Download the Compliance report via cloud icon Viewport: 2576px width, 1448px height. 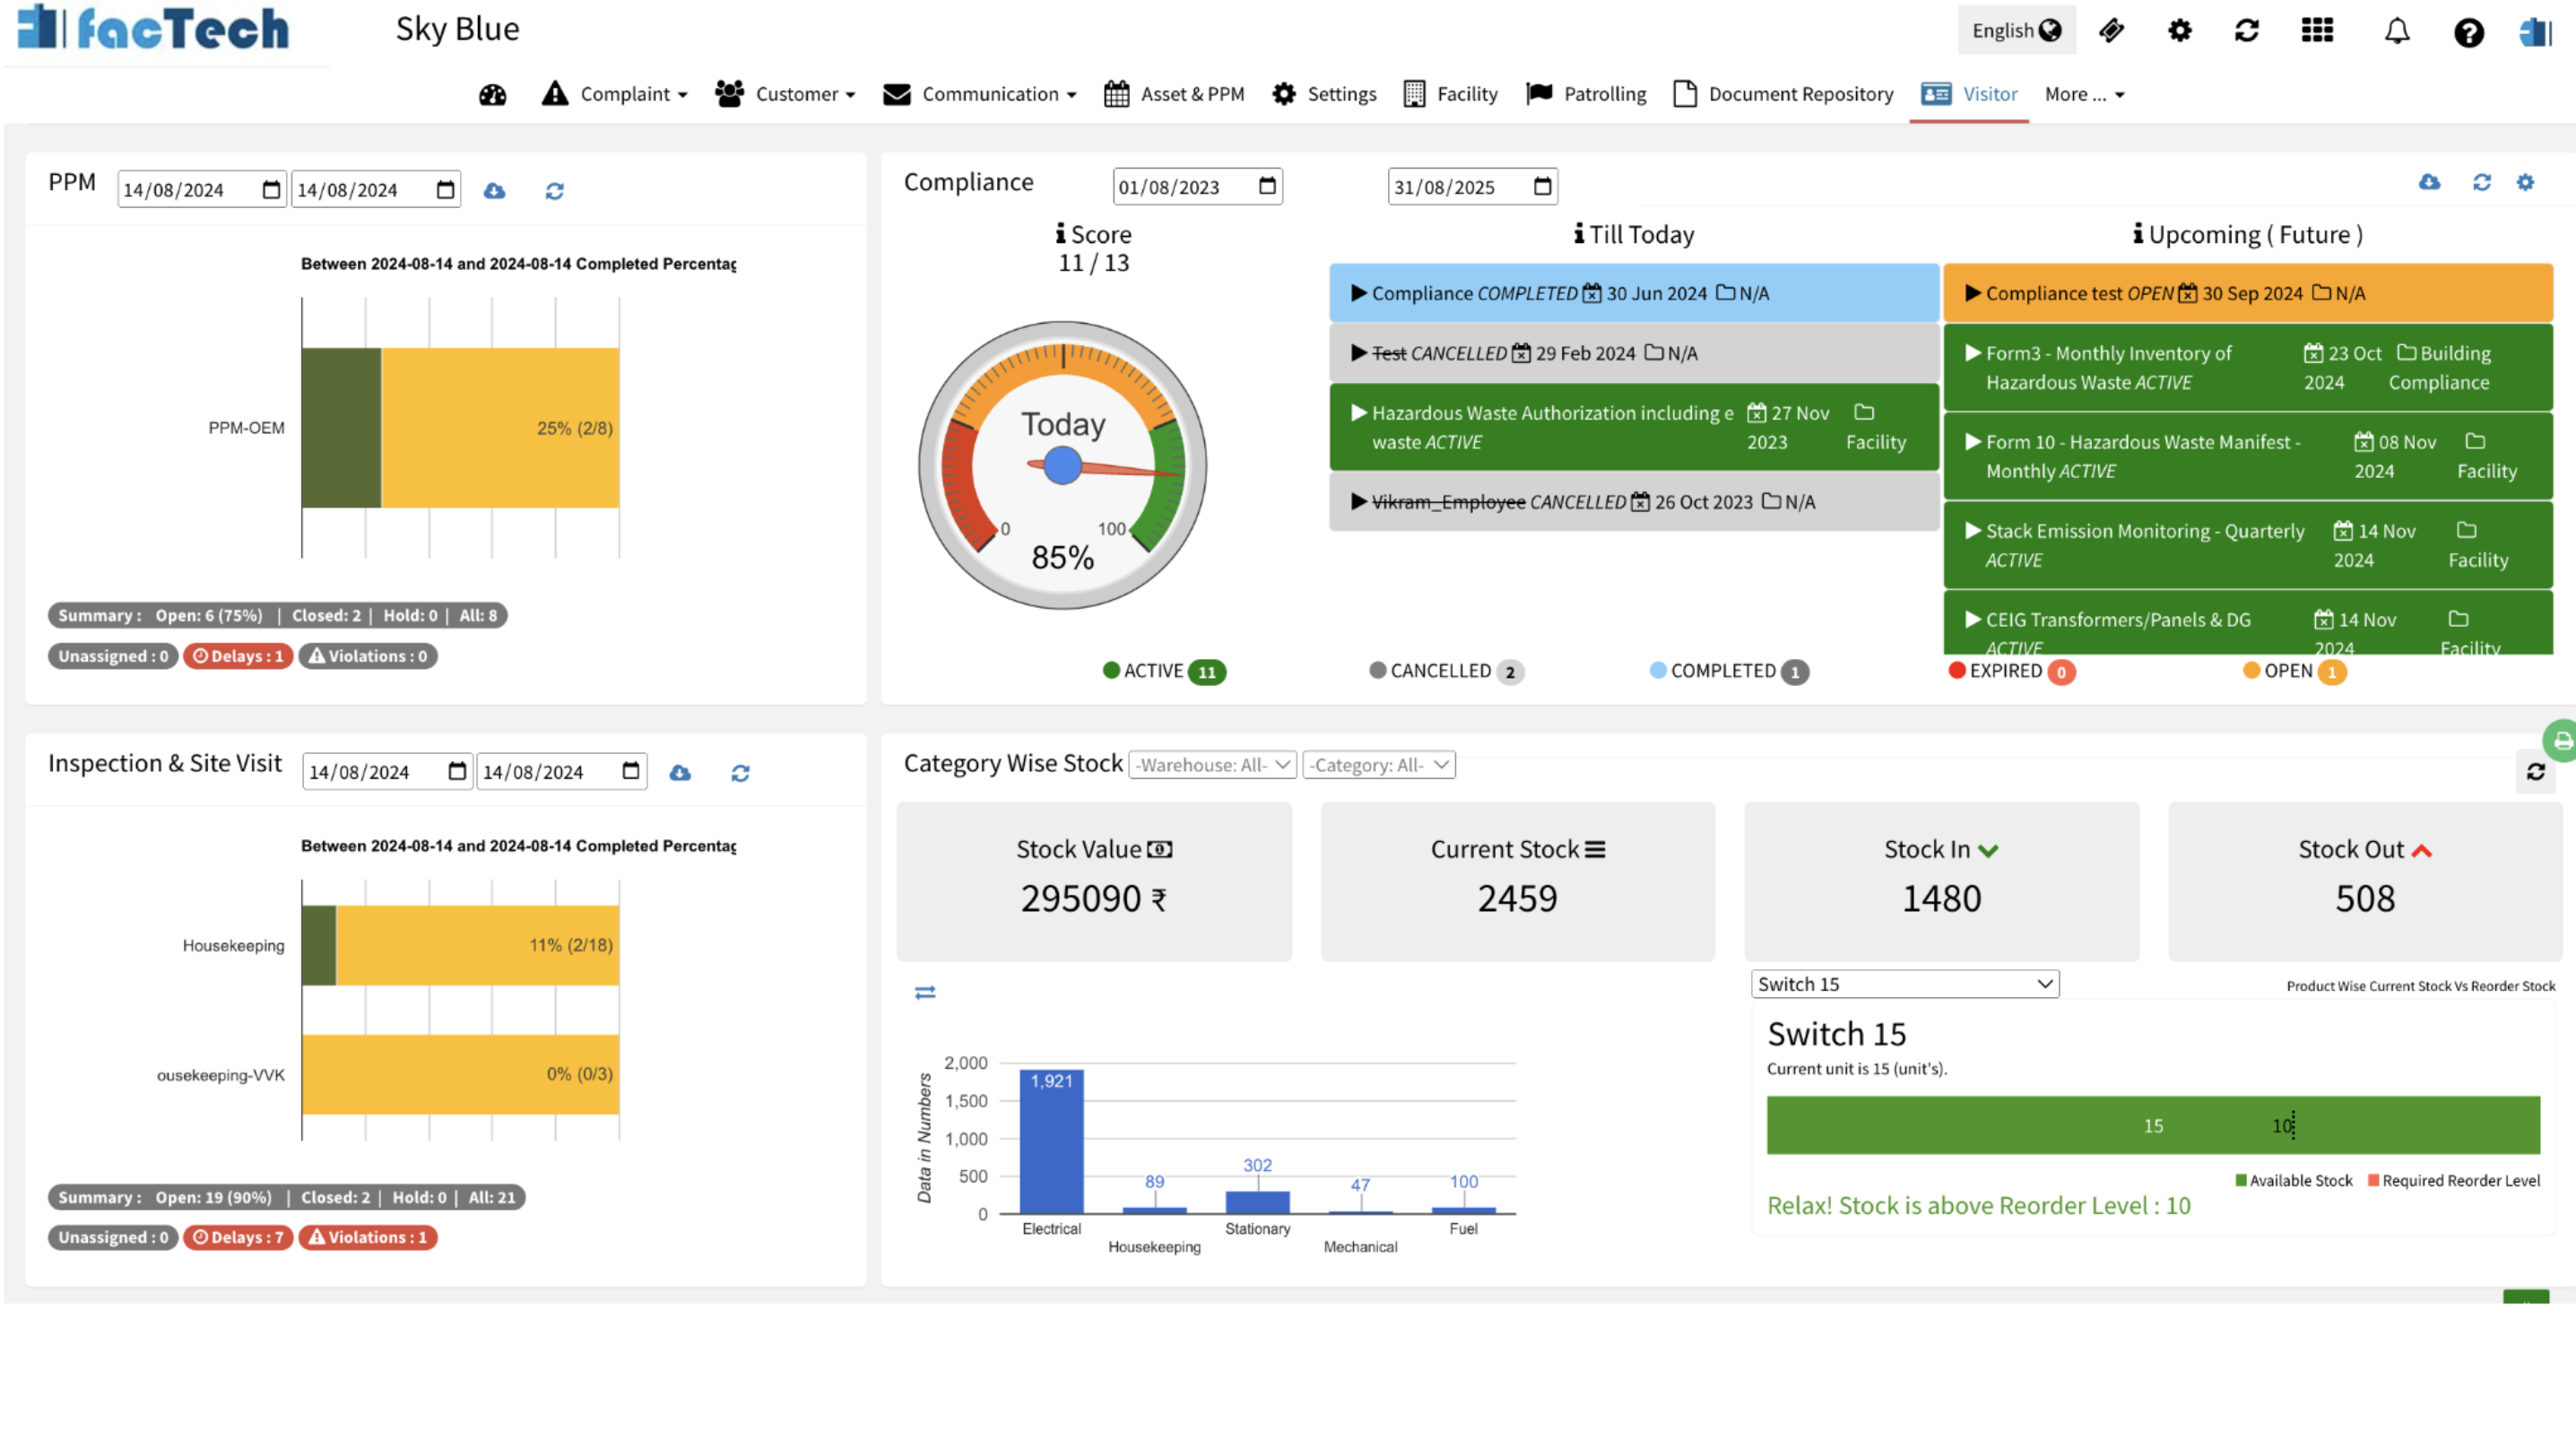pyautogui.click(x=2430, y=182)
